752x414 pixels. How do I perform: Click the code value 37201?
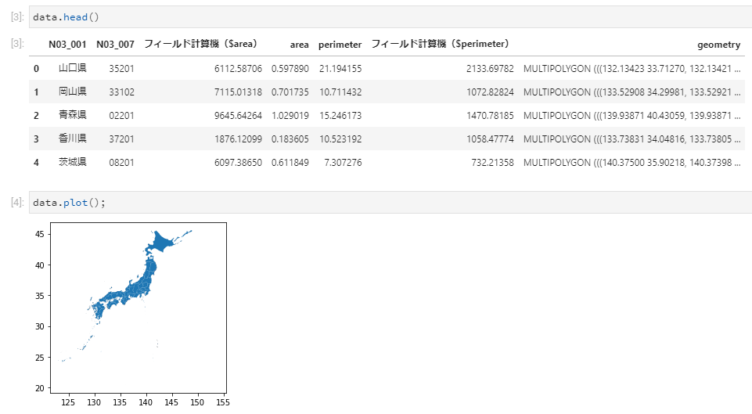[121, 139]
